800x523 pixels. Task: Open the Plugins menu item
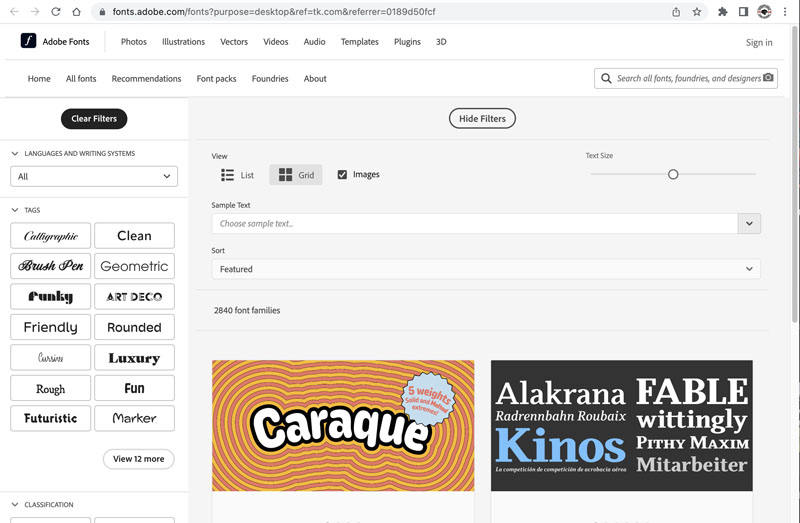[x=407, y=42]
